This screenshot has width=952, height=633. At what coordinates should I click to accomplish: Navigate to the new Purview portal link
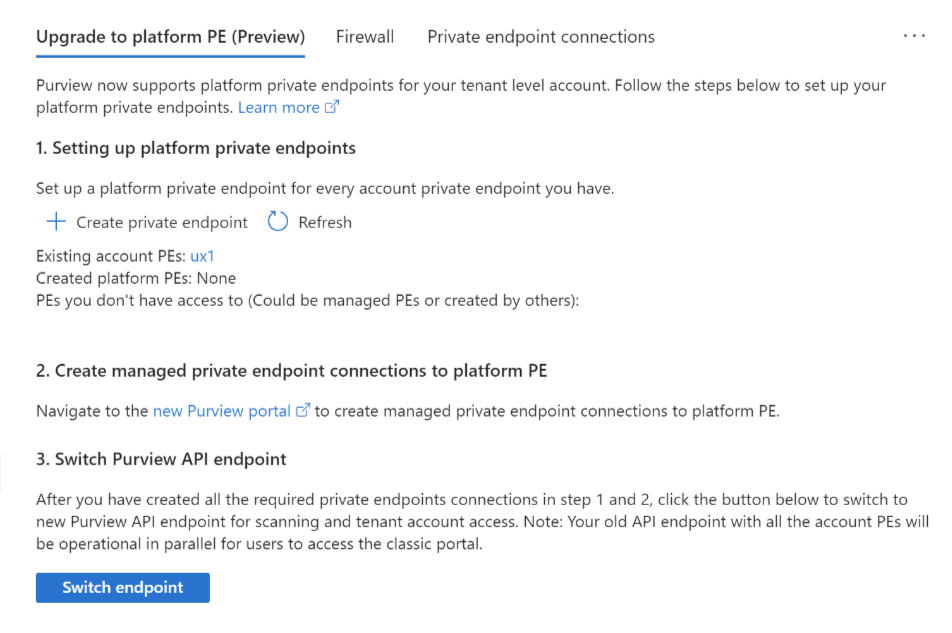(221, 411)
